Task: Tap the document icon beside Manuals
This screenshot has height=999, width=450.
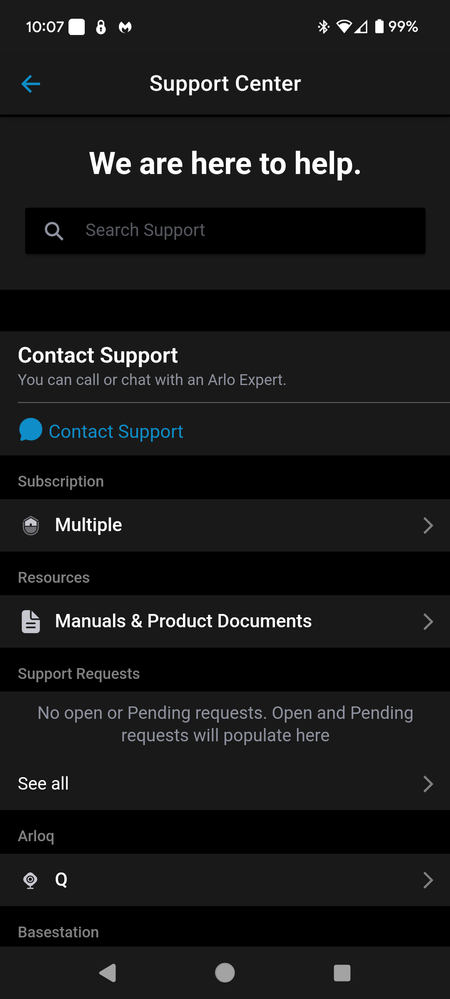Action: (31, 622)
